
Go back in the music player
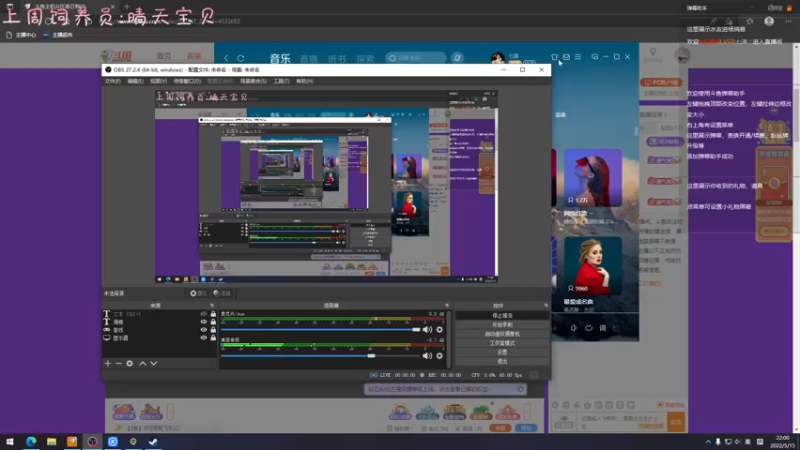pyautogui.click(x=226, y=58)
